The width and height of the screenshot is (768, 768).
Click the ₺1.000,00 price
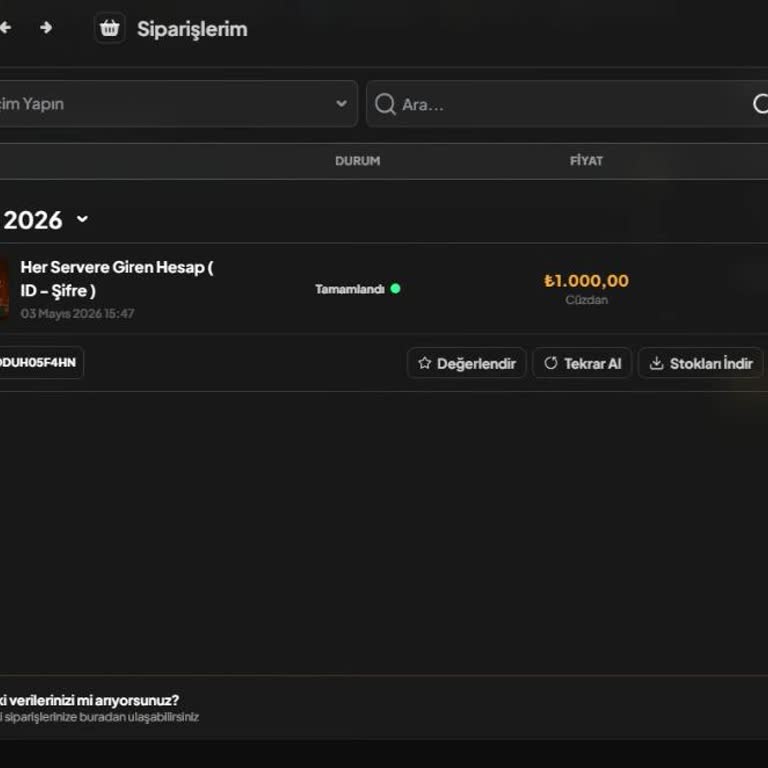586,281
